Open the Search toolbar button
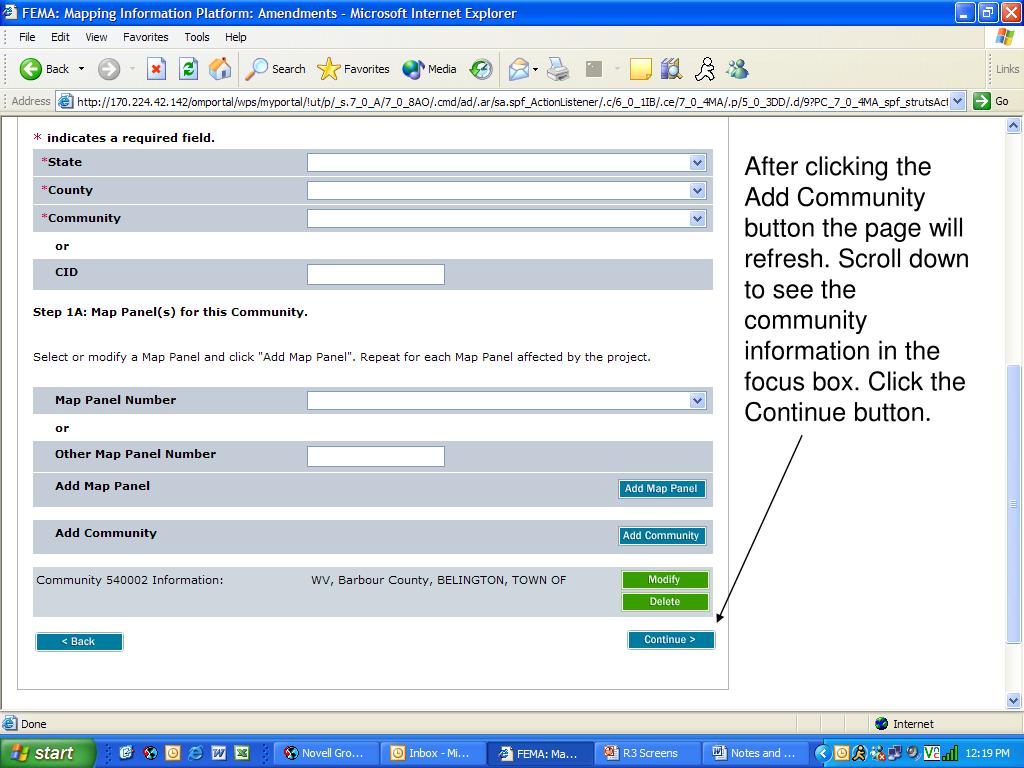 point(275,69)
